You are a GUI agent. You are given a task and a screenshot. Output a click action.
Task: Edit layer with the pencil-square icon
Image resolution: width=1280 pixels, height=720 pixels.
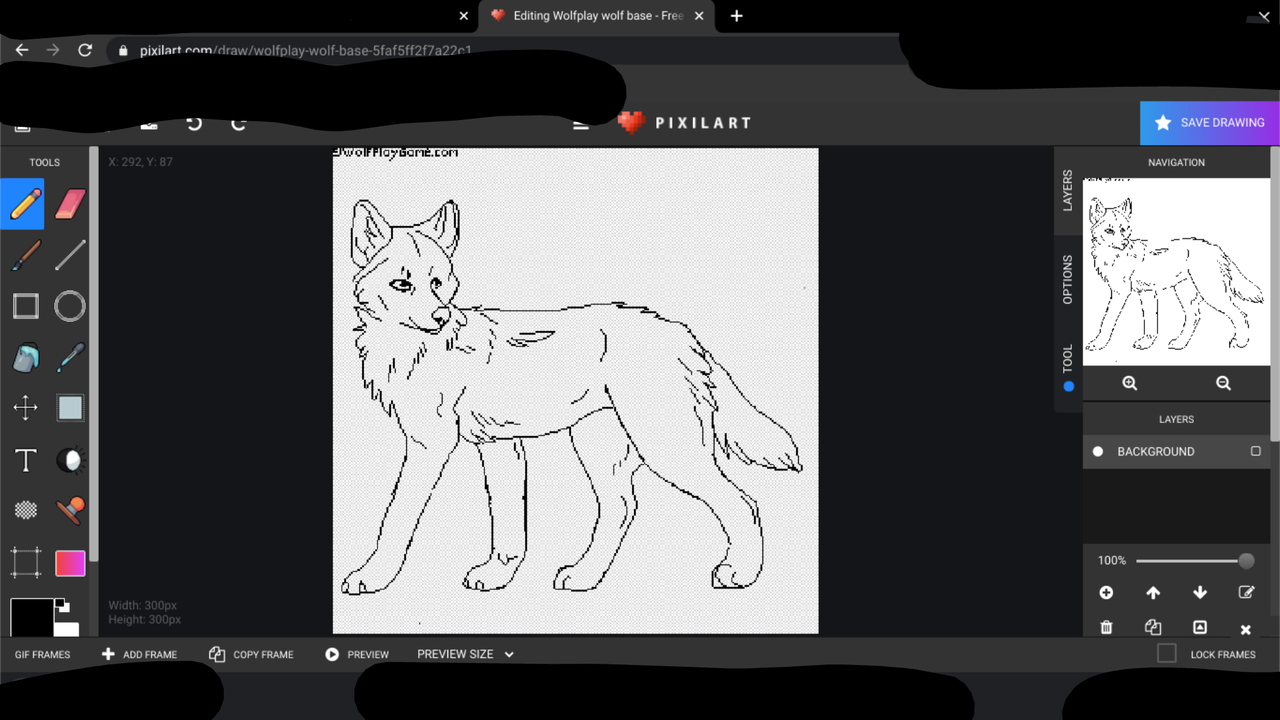(x=1246, y=593)
